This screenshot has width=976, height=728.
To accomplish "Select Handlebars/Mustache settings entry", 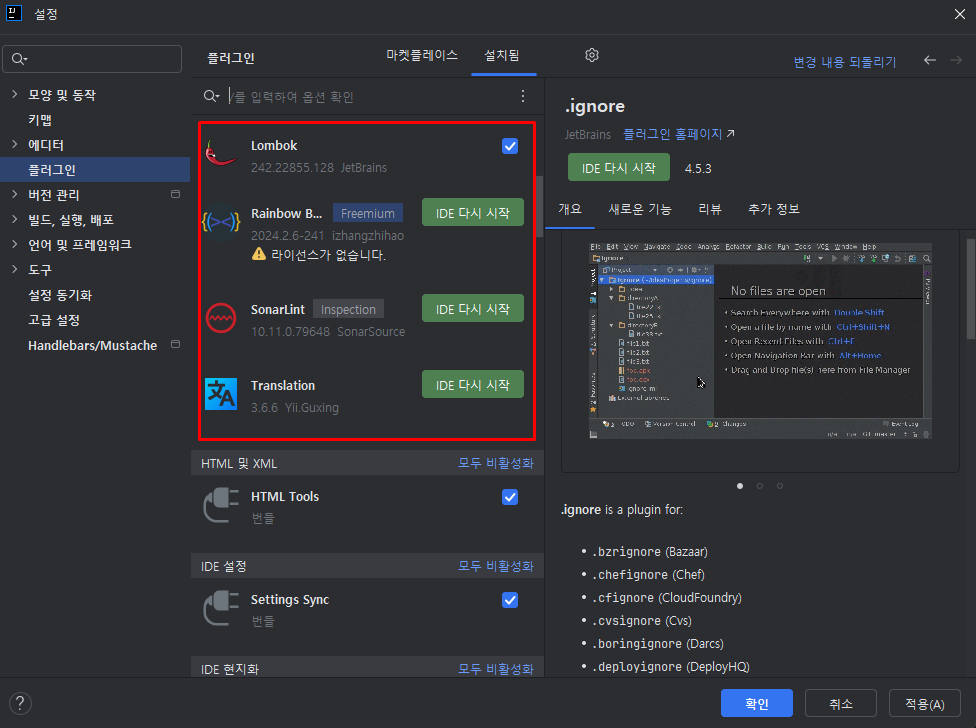I will pos(92,345).
